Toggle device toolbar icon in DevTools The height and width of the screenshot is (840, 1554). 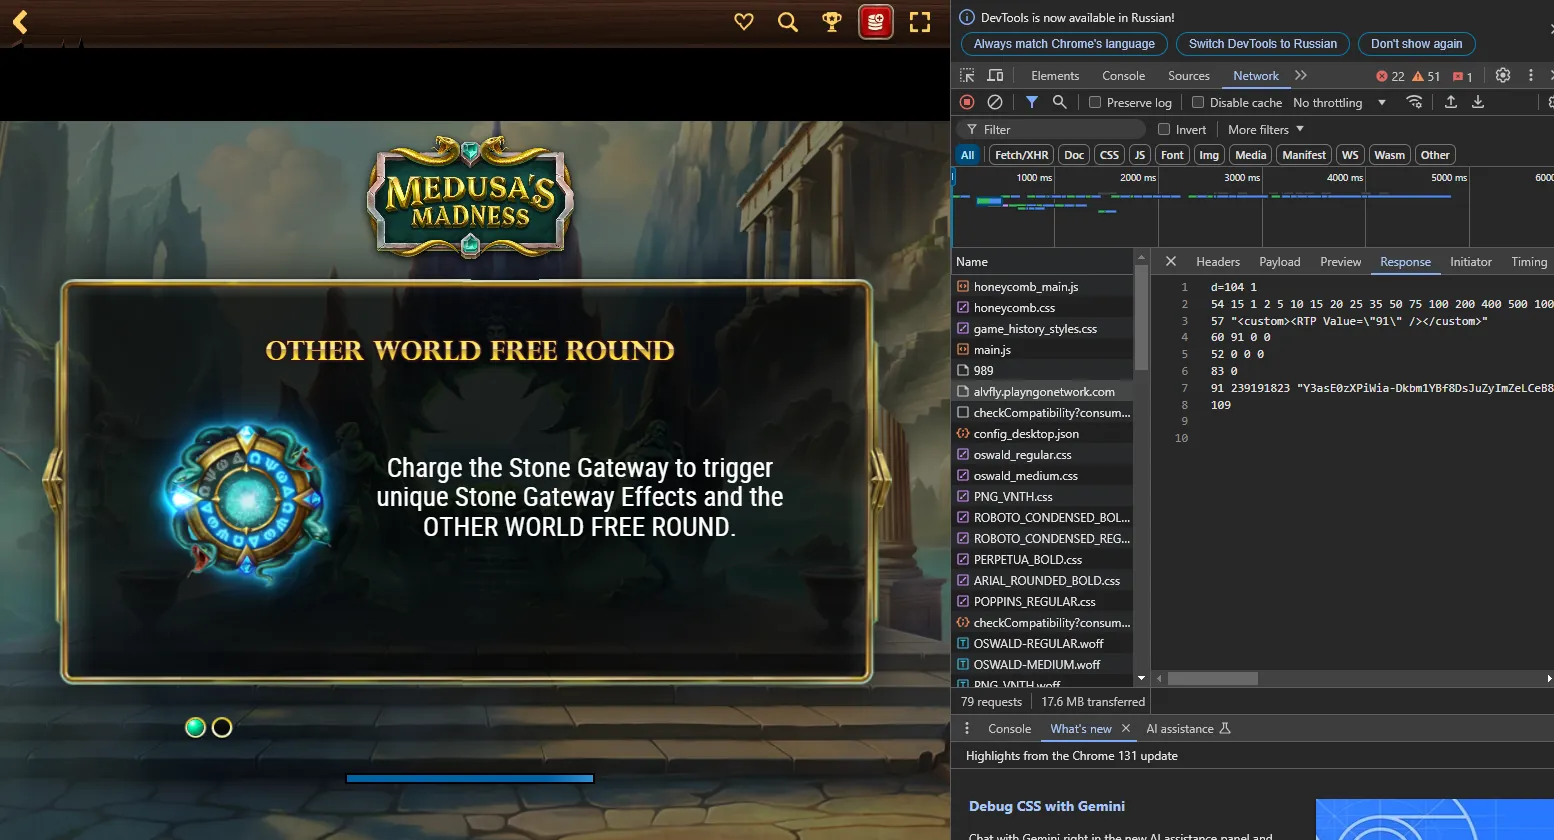[995, 75]
